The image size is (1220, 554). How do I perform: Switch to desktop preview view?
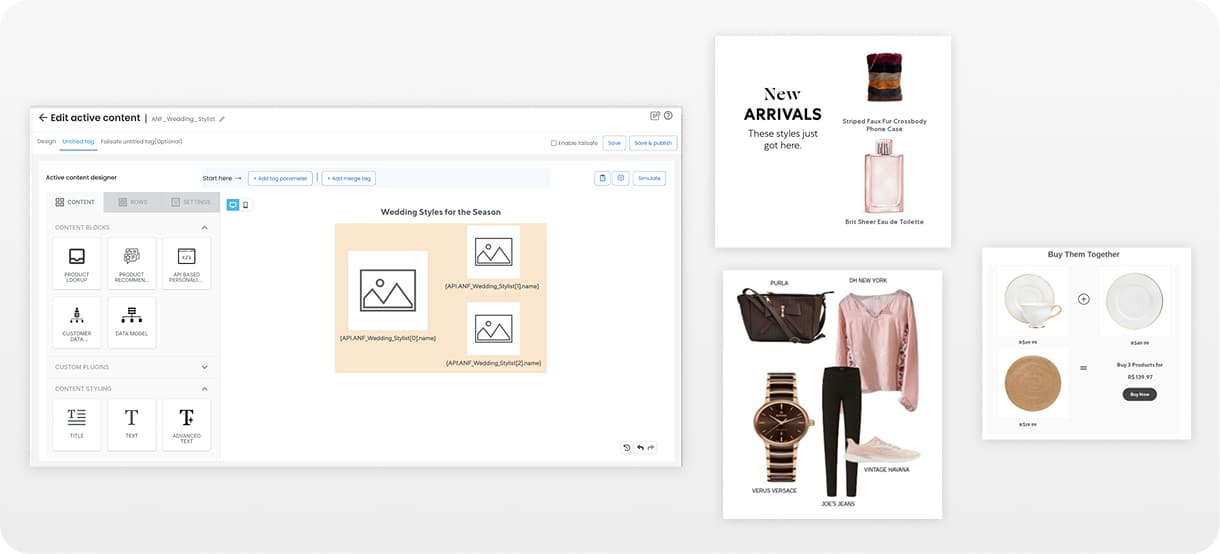coord(233,204)
